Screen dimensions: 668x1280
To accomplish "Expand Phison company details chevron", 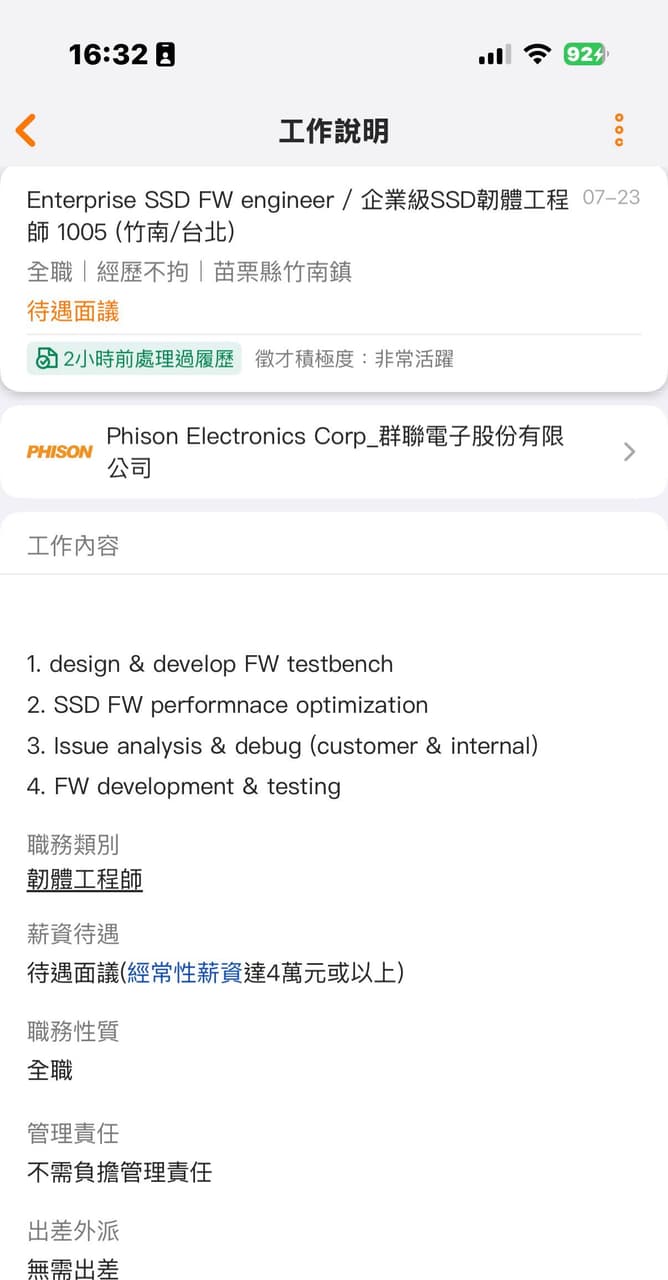I will point(629,452).
